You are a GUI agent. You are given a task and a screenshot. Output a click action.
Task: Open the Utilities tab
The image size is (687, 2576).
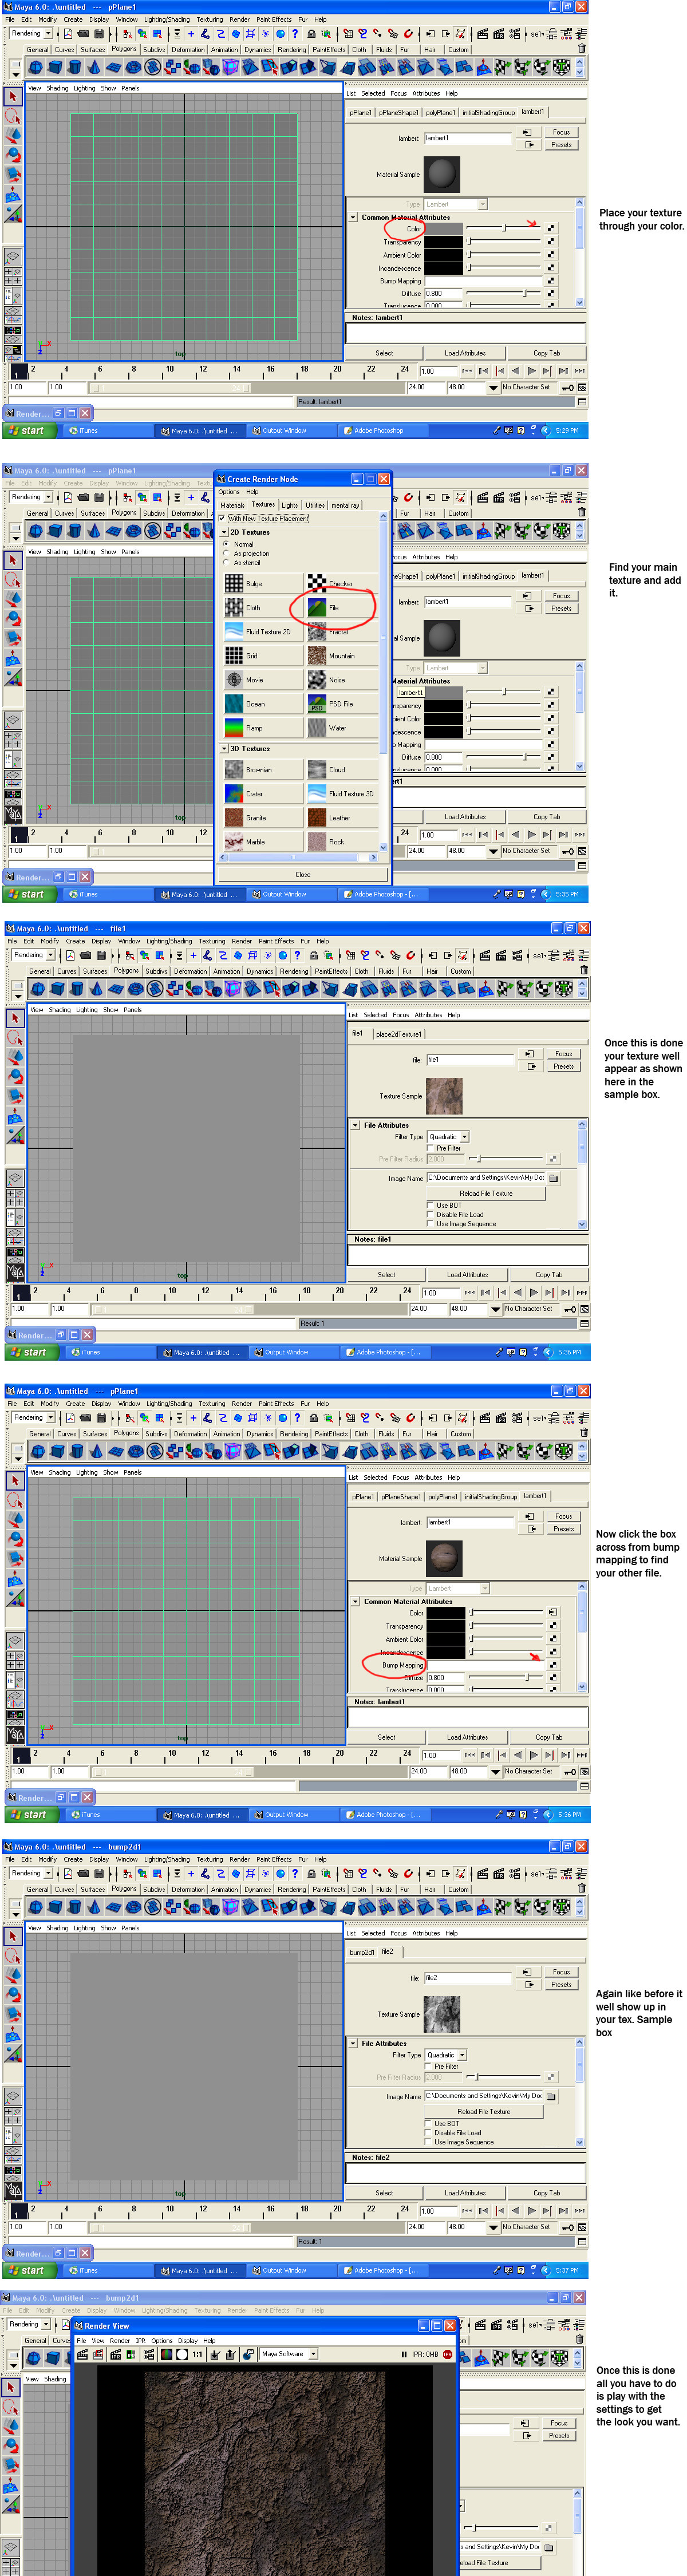(x=315, y=505)
